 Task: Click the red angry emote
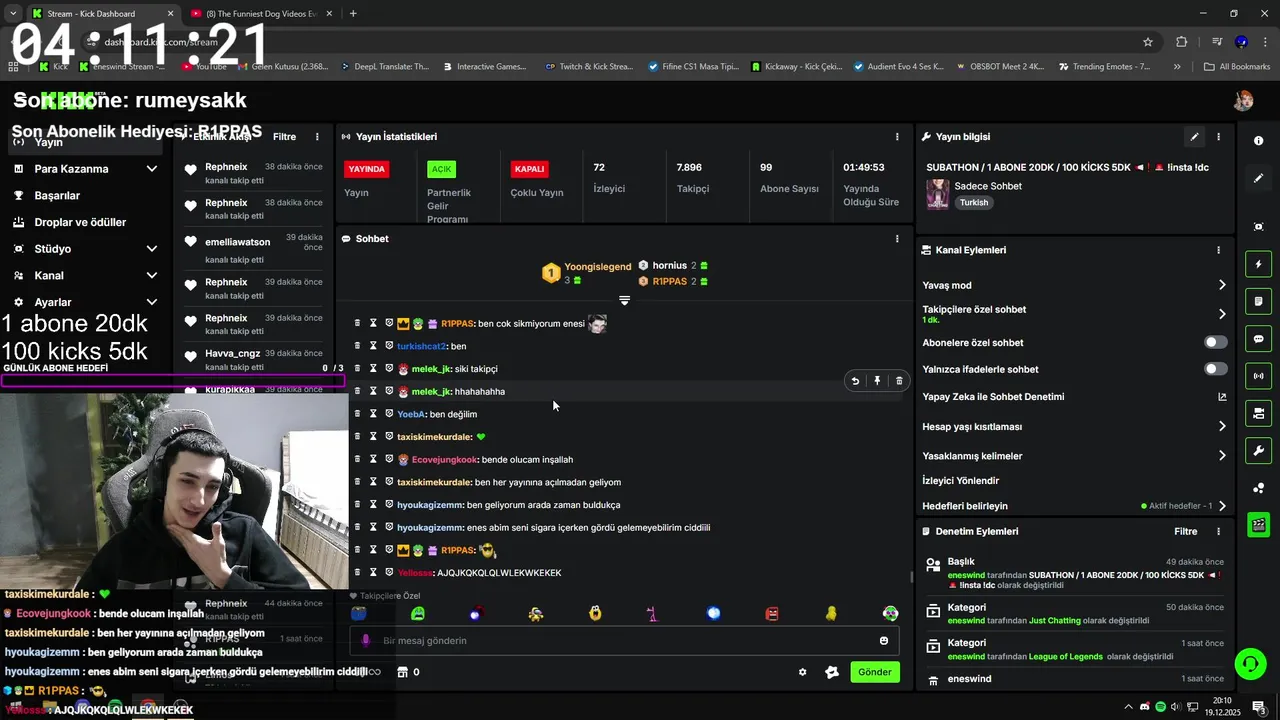(772, 613)
